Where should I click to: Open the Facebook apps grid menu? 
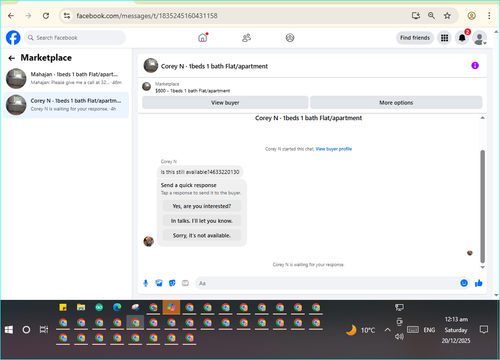point(444,38)
